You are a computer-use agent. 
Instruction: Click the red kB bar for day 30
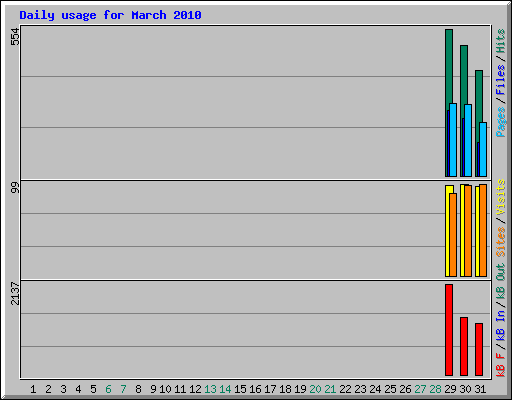(464, 347)
